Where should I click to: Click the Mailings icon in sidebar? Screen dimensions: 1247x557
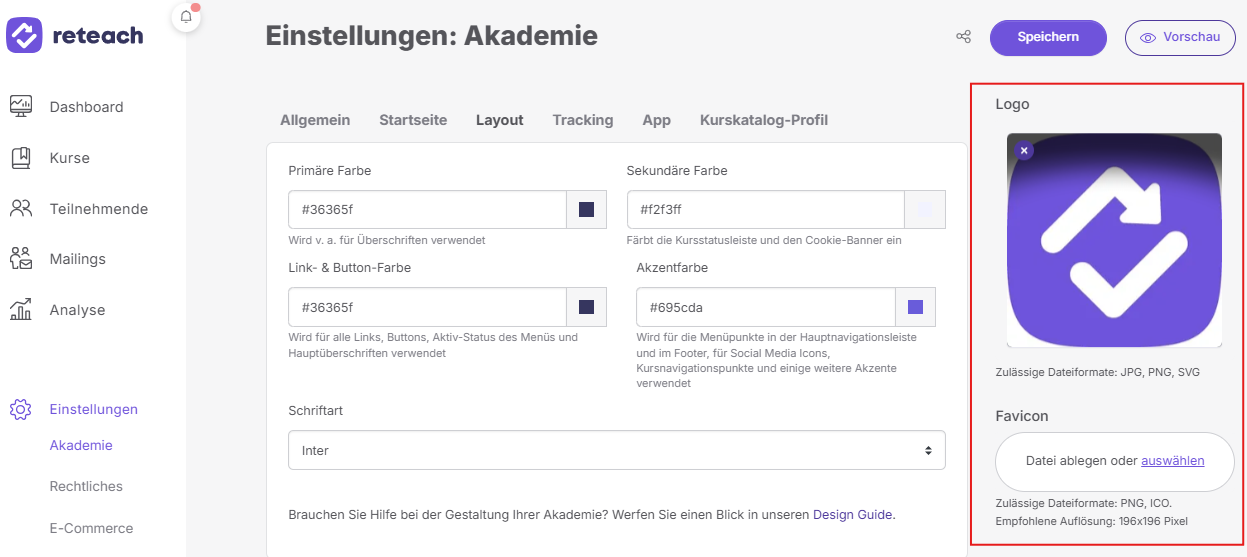(x=21, y=259)
